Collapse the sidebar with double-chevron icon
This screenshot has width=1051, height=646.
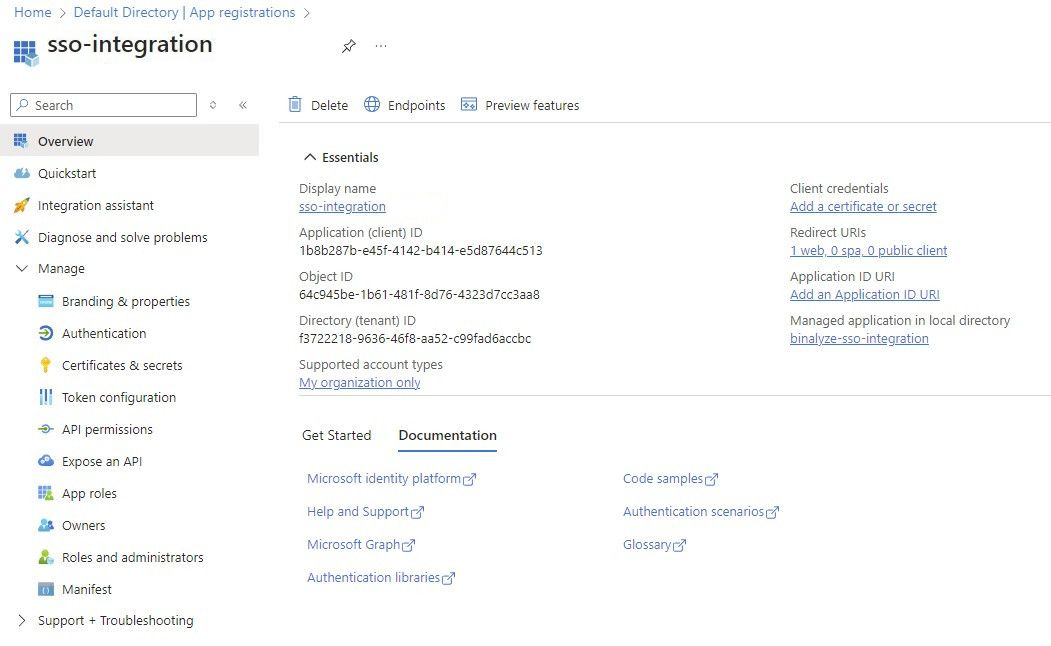[x=243, y=105]
